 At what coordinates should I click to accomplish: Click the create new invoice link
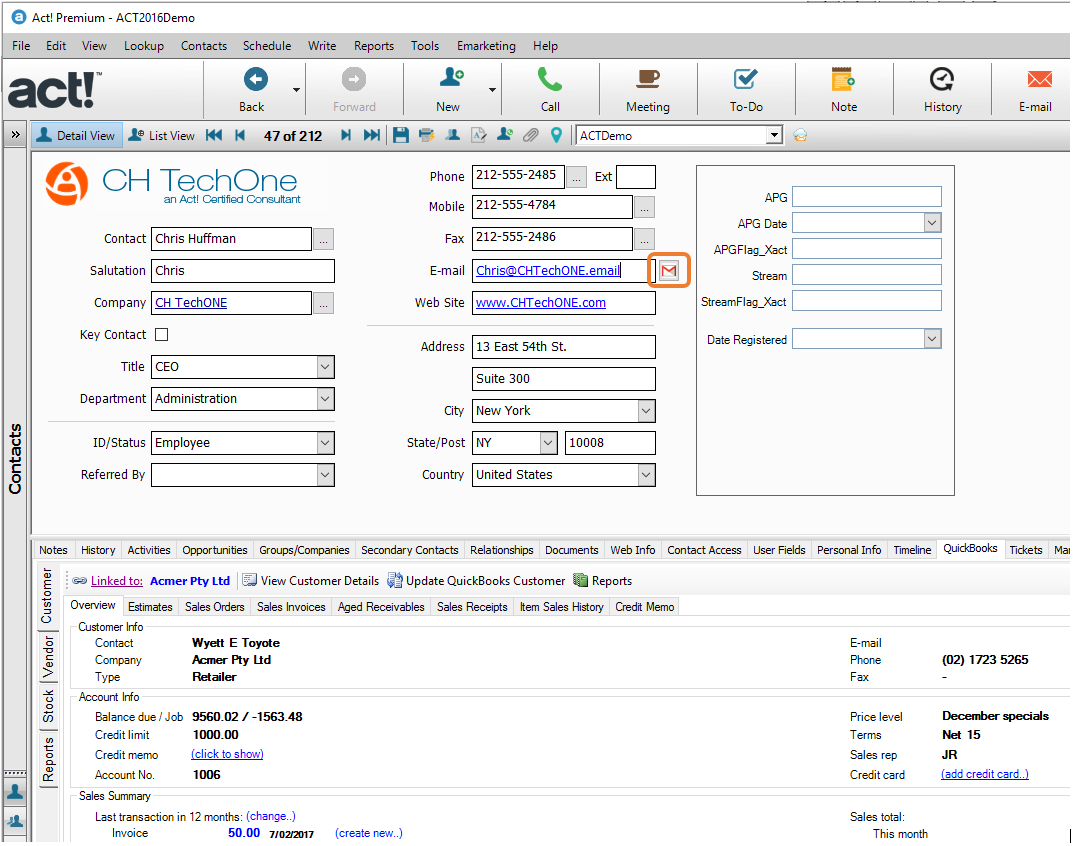(x=369, y=834)
